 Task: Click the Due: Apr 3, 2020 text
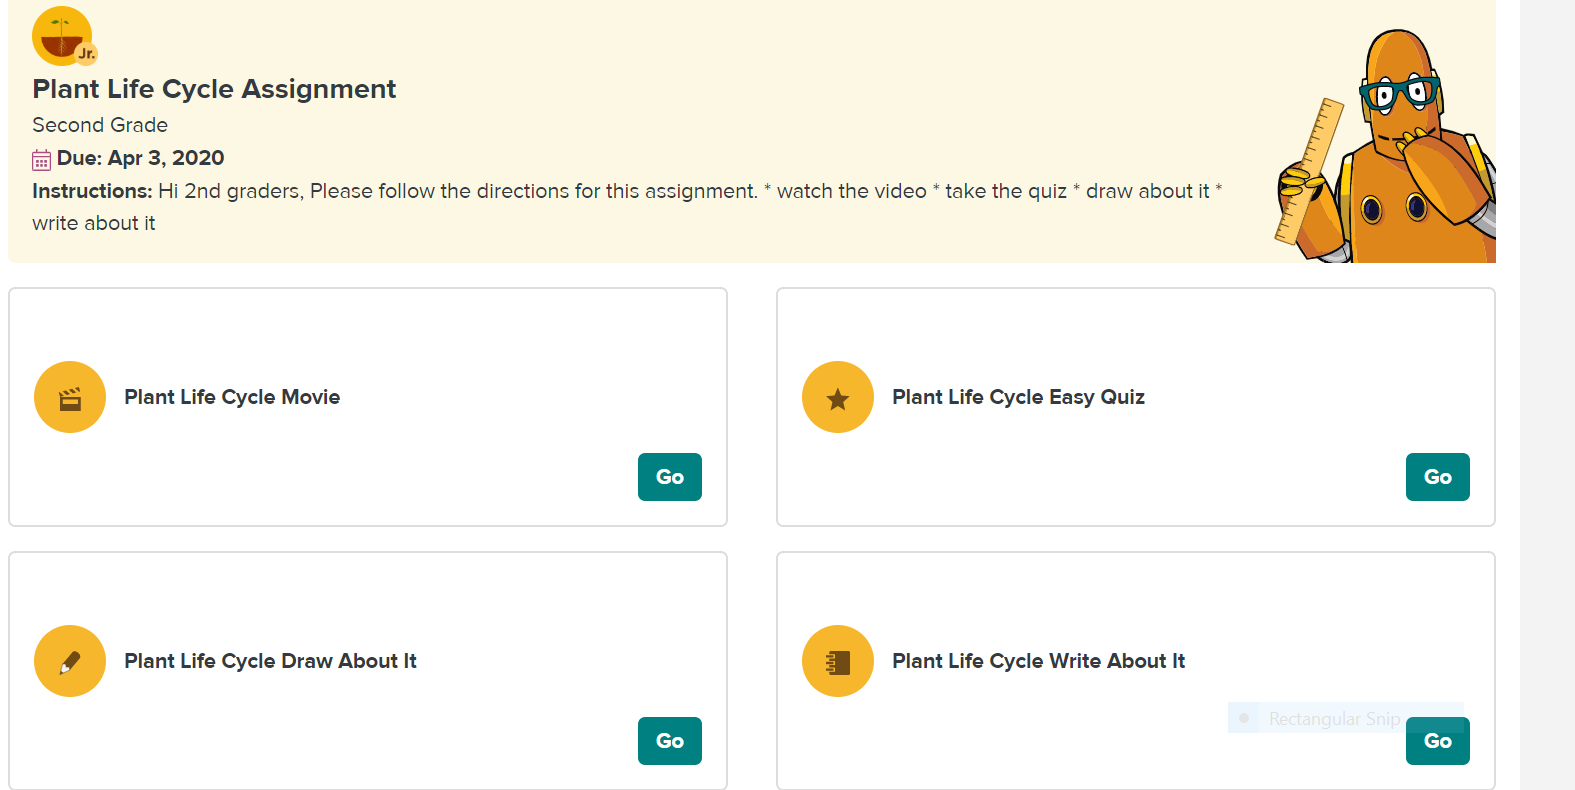140,158
